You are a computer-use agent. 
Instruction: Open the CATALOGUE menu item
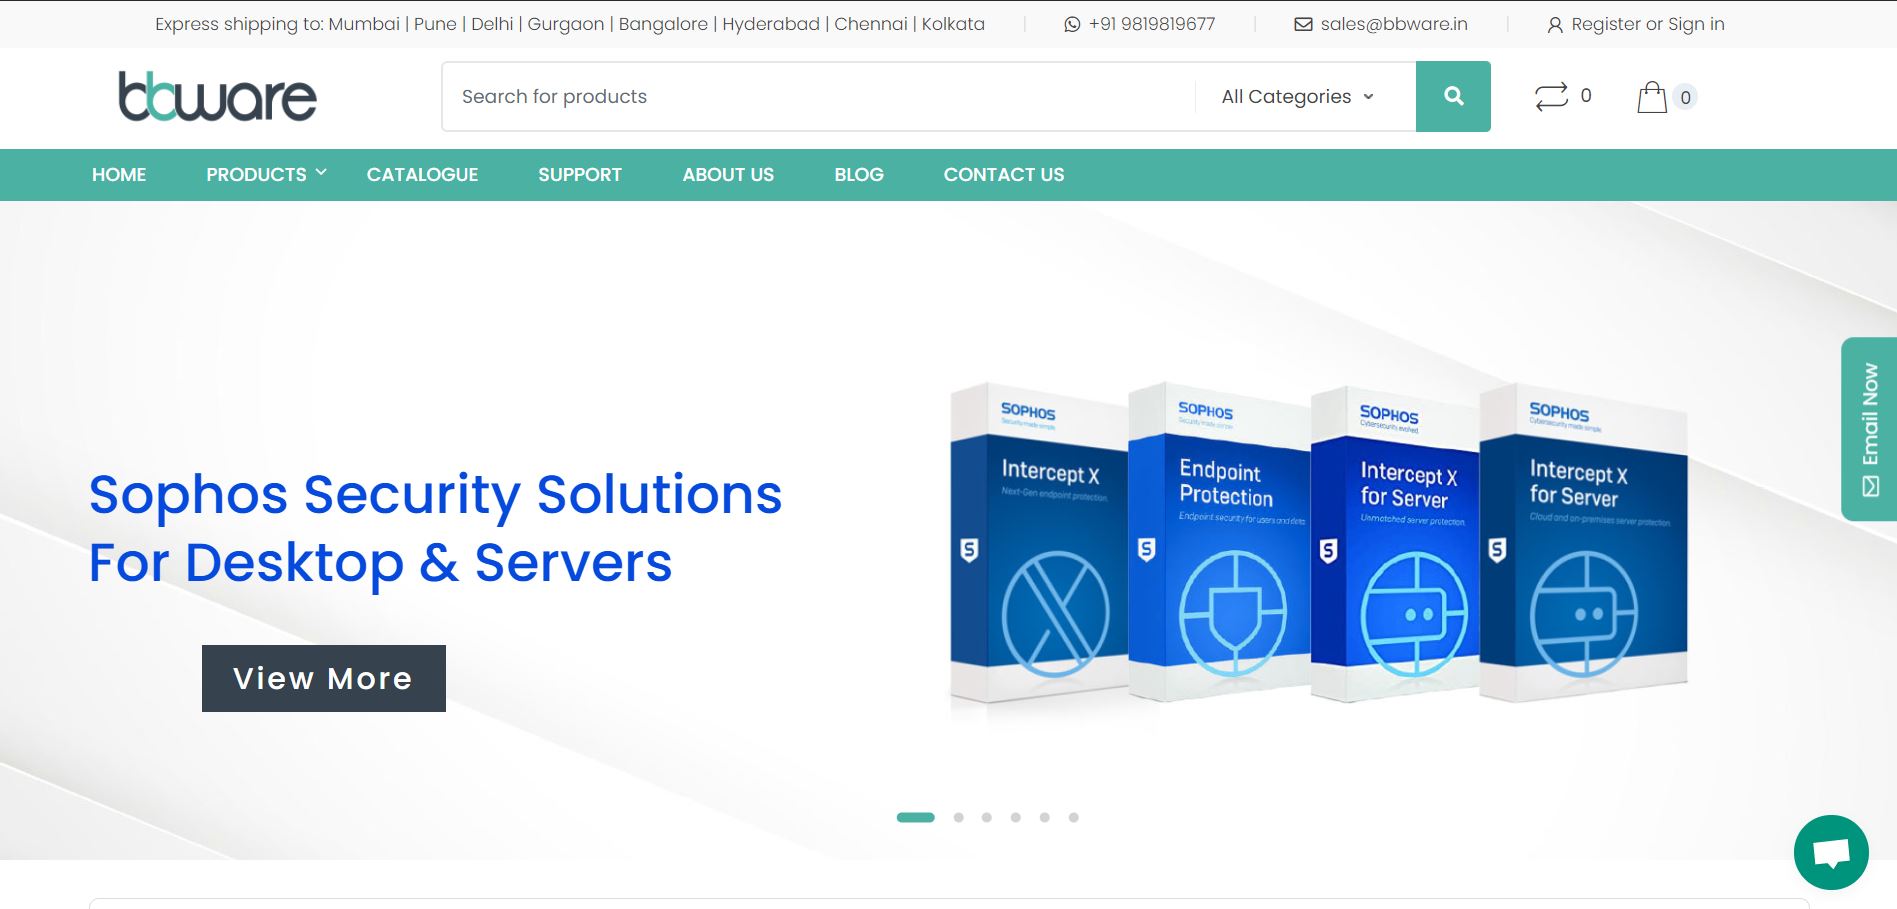pos(422,175)
